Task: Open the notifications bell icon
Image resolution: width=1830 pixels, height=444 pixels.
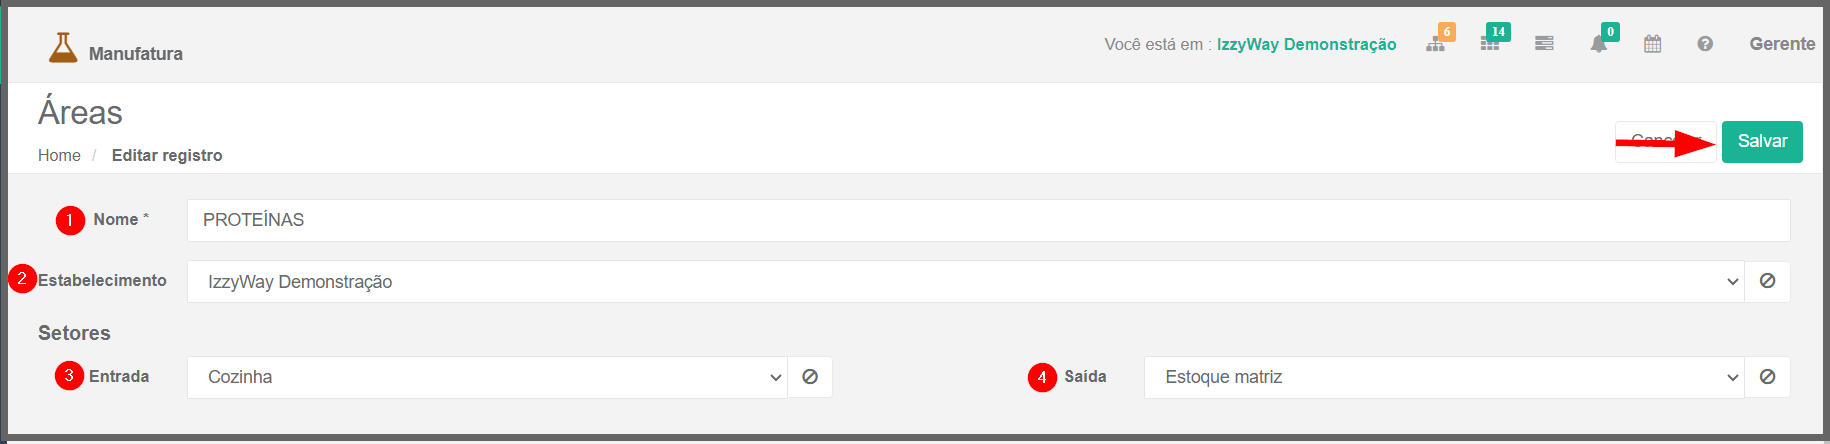Action: pyautogui.click(x=1599, y=44)
